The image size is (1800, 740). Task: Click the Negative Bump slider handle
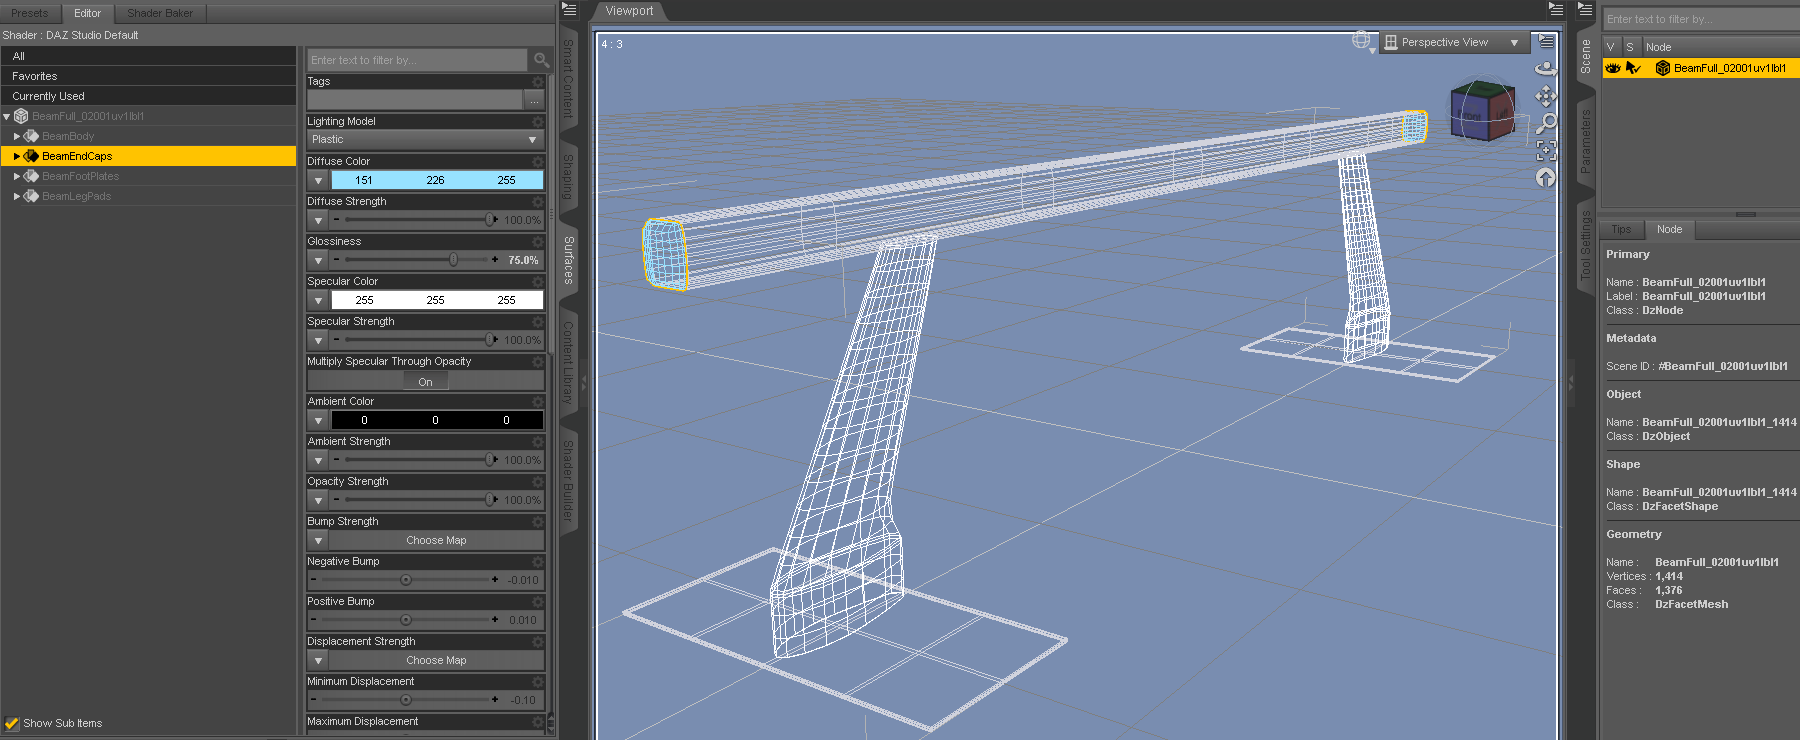(x=406, y=580)
